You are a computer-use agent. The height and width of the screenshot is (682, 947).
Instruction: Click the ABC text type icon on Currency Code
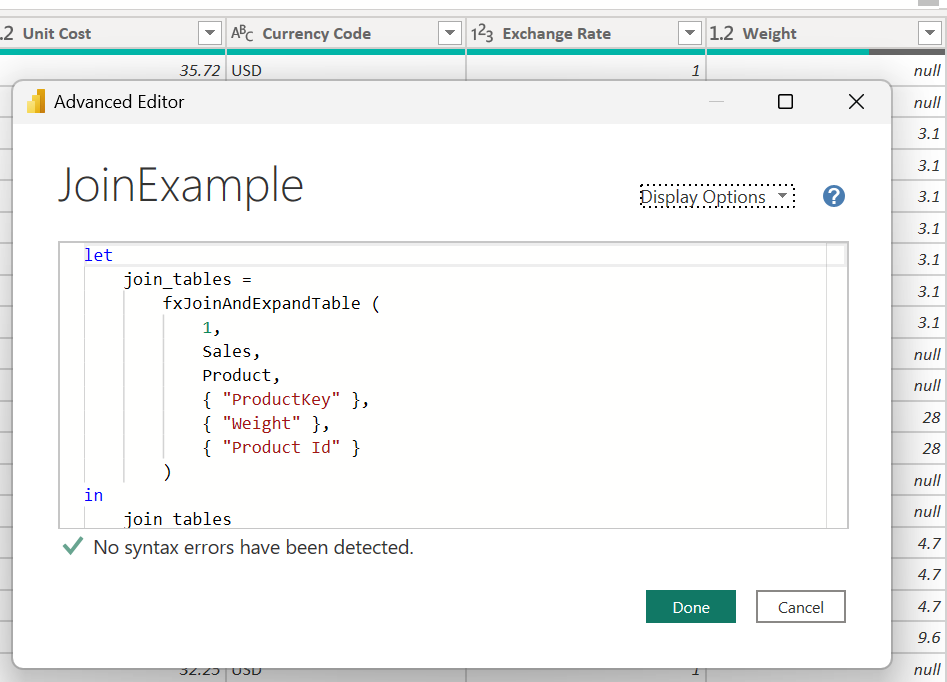point(242,34)
